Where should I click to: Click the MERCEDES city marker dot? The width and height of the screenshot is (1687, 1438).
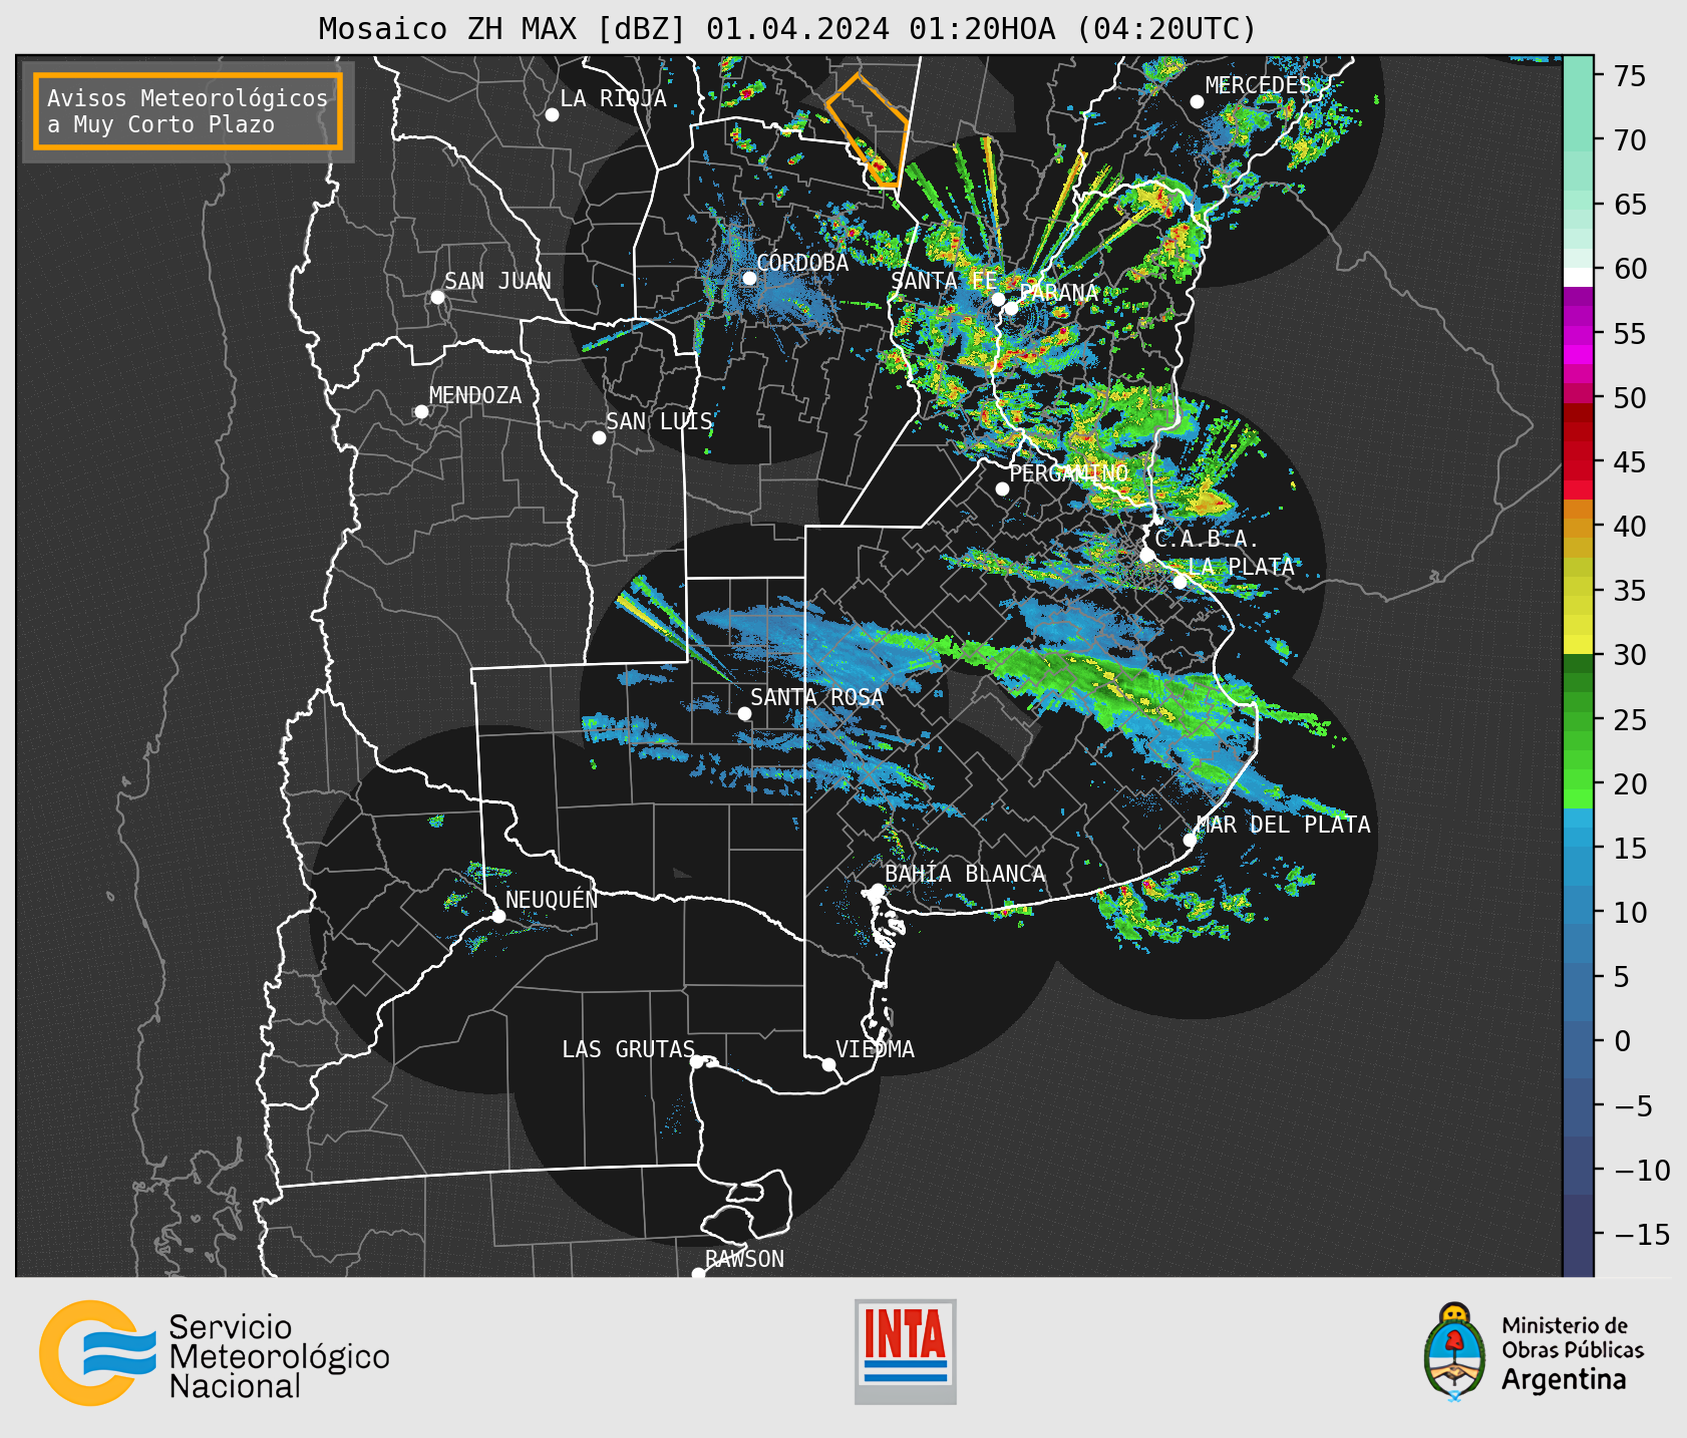(x=1197, y=102)
